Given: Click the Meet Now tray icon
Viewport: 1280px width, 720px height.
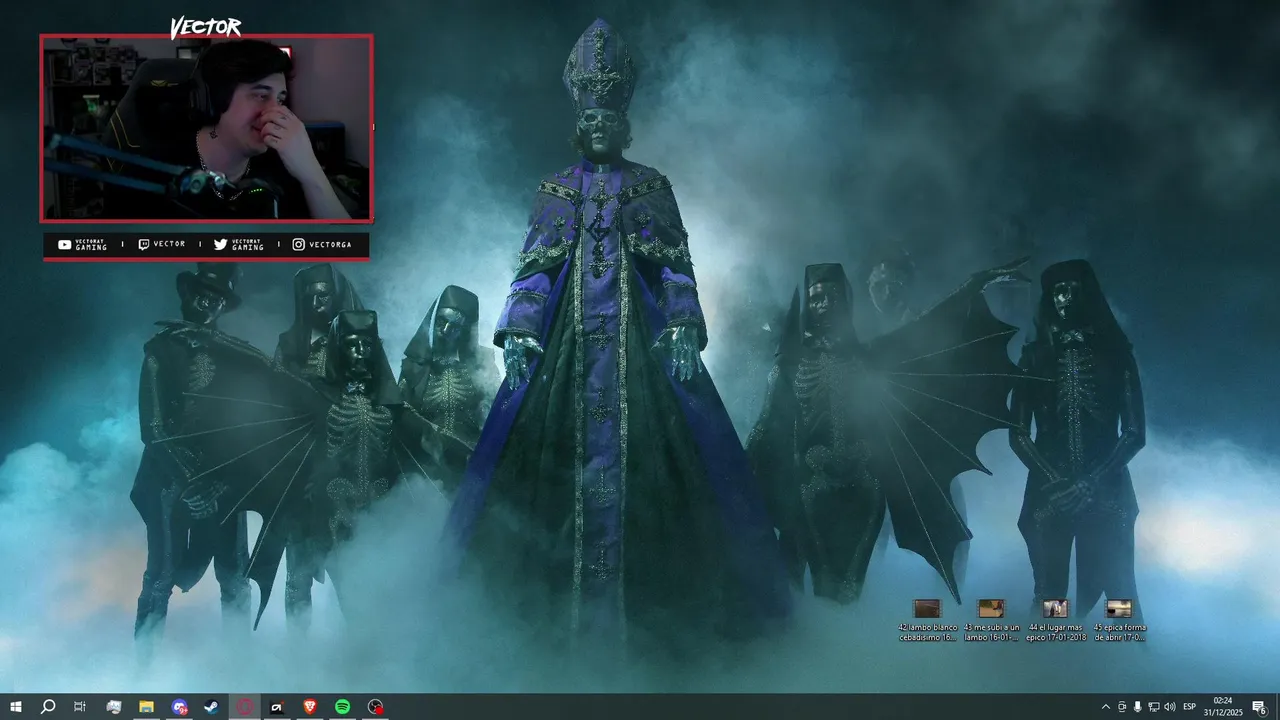Looking at the screenshot, I should (x=1122, y=707).
